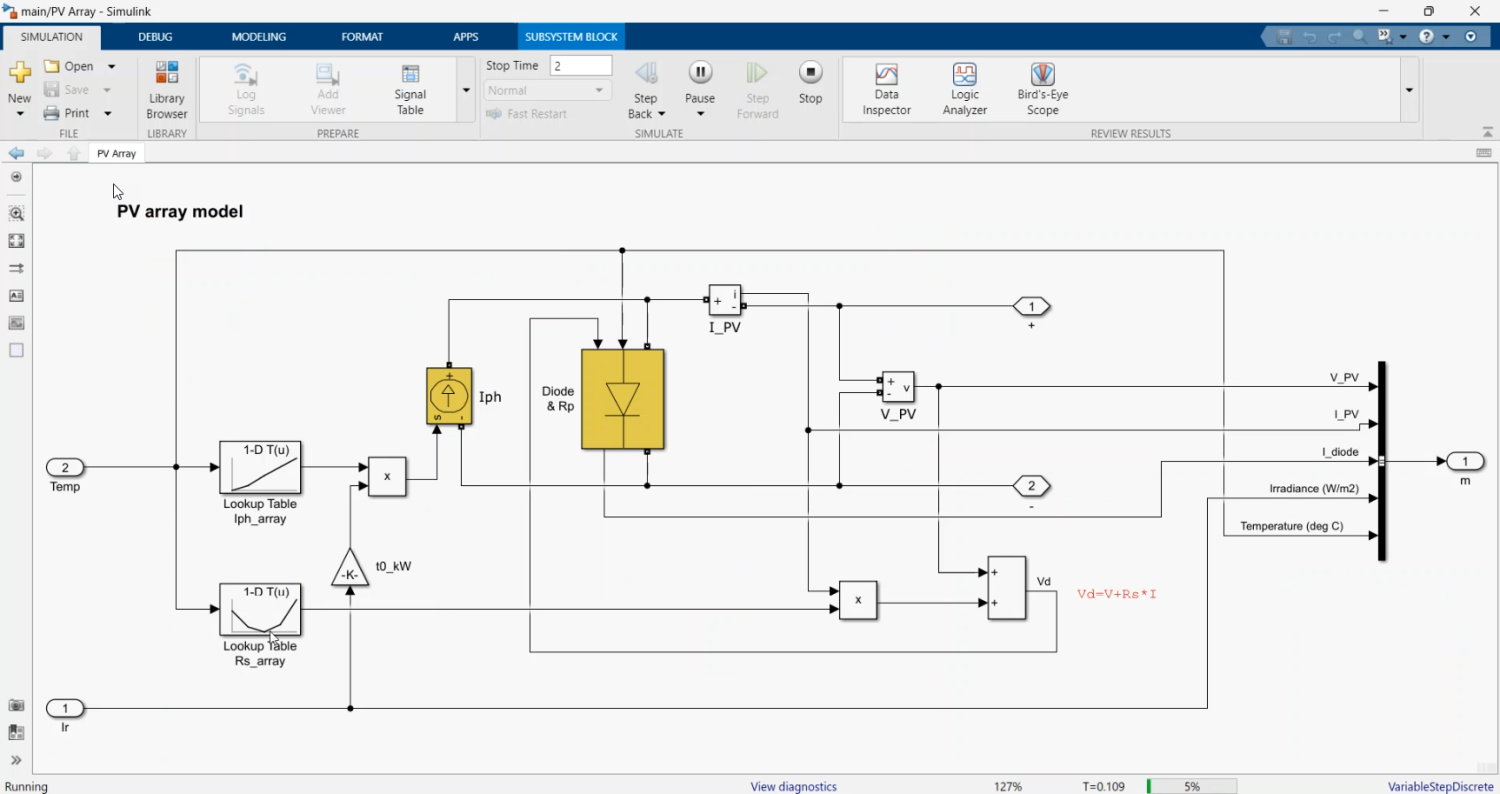Open Bird's-Eye Scope
Screen dimensions: 1500x794
tap(1042, 89)
